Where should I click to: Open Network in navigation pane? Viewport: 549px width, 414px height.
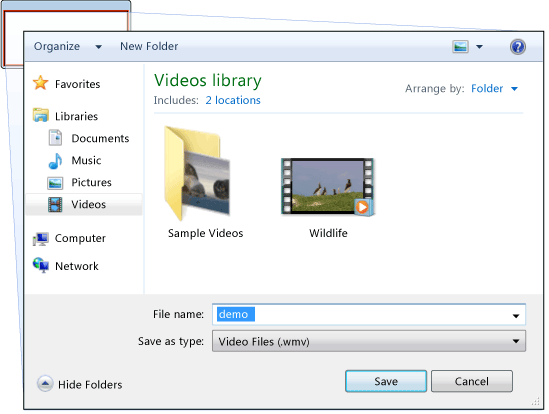tap(77, 266)
